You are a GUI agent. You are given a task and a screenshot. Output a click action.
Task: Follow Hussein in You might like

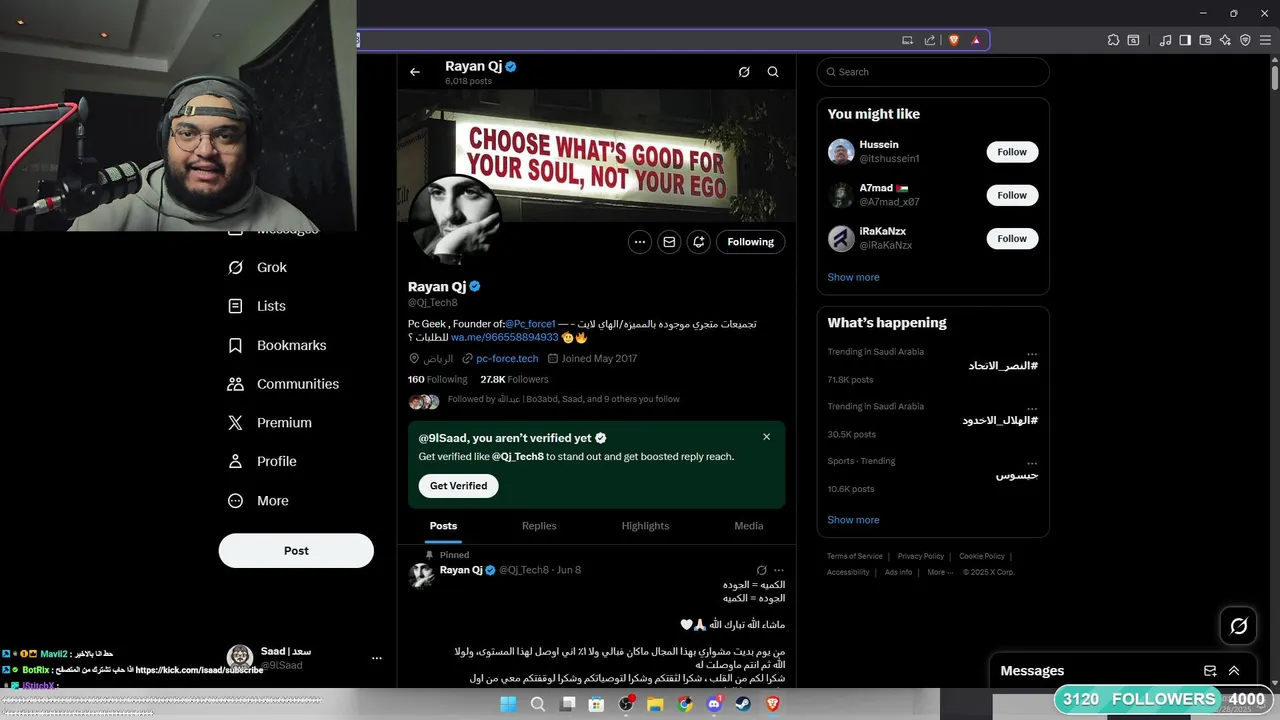point(1012,152)
